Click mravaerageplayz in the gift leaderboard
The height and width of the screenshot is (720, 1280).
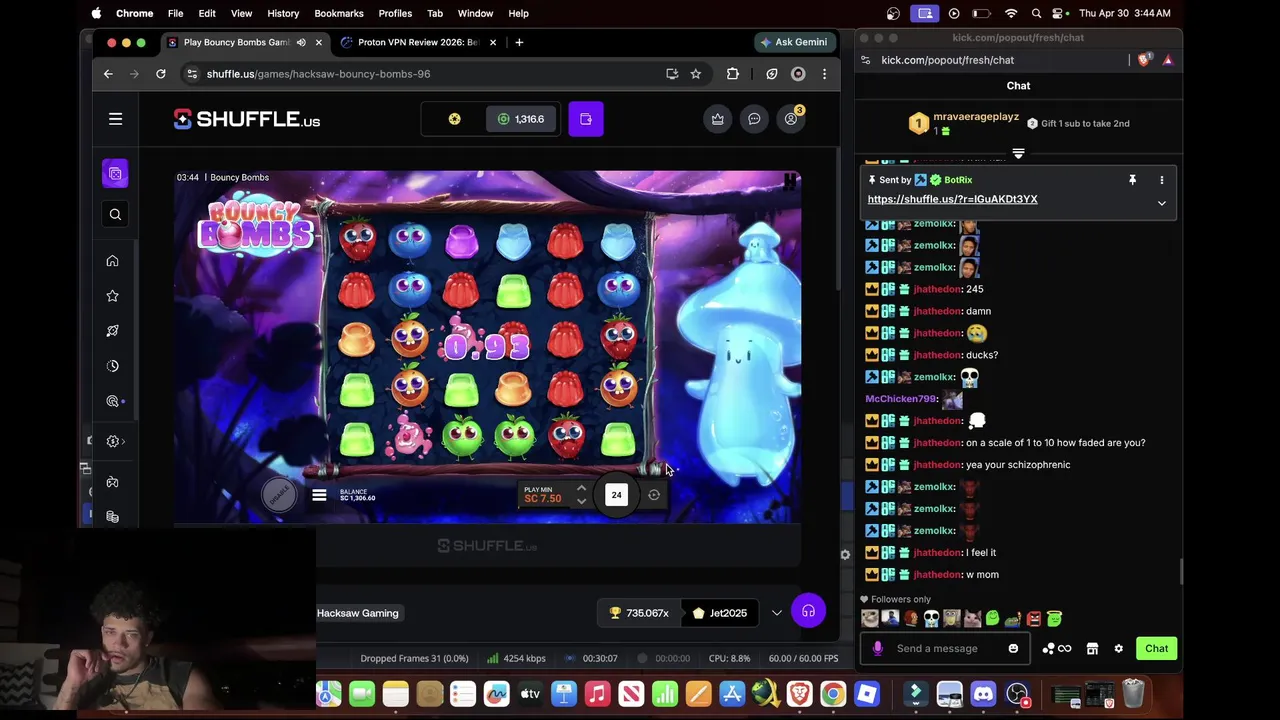pyautogui.click(x=976, y=117)
